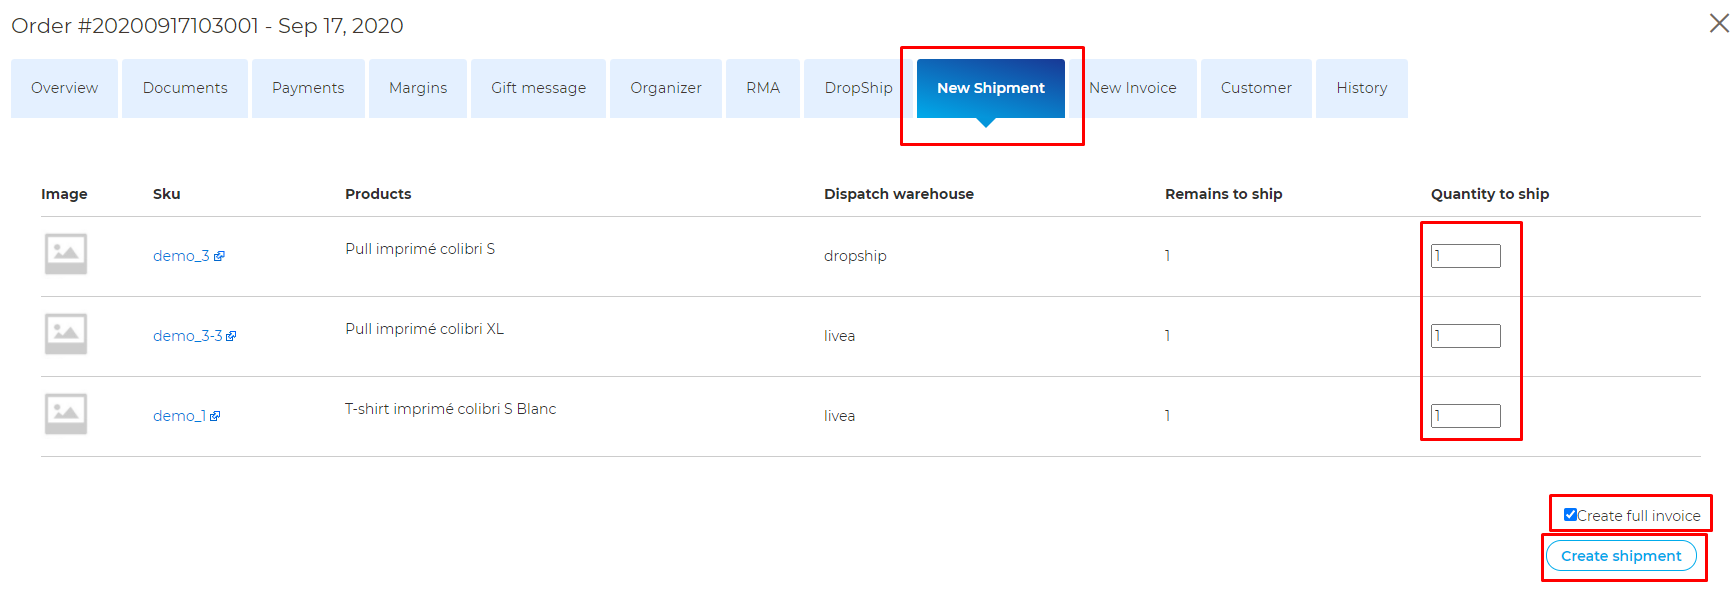Switch to the Organizer tab

tap(666, 88)
